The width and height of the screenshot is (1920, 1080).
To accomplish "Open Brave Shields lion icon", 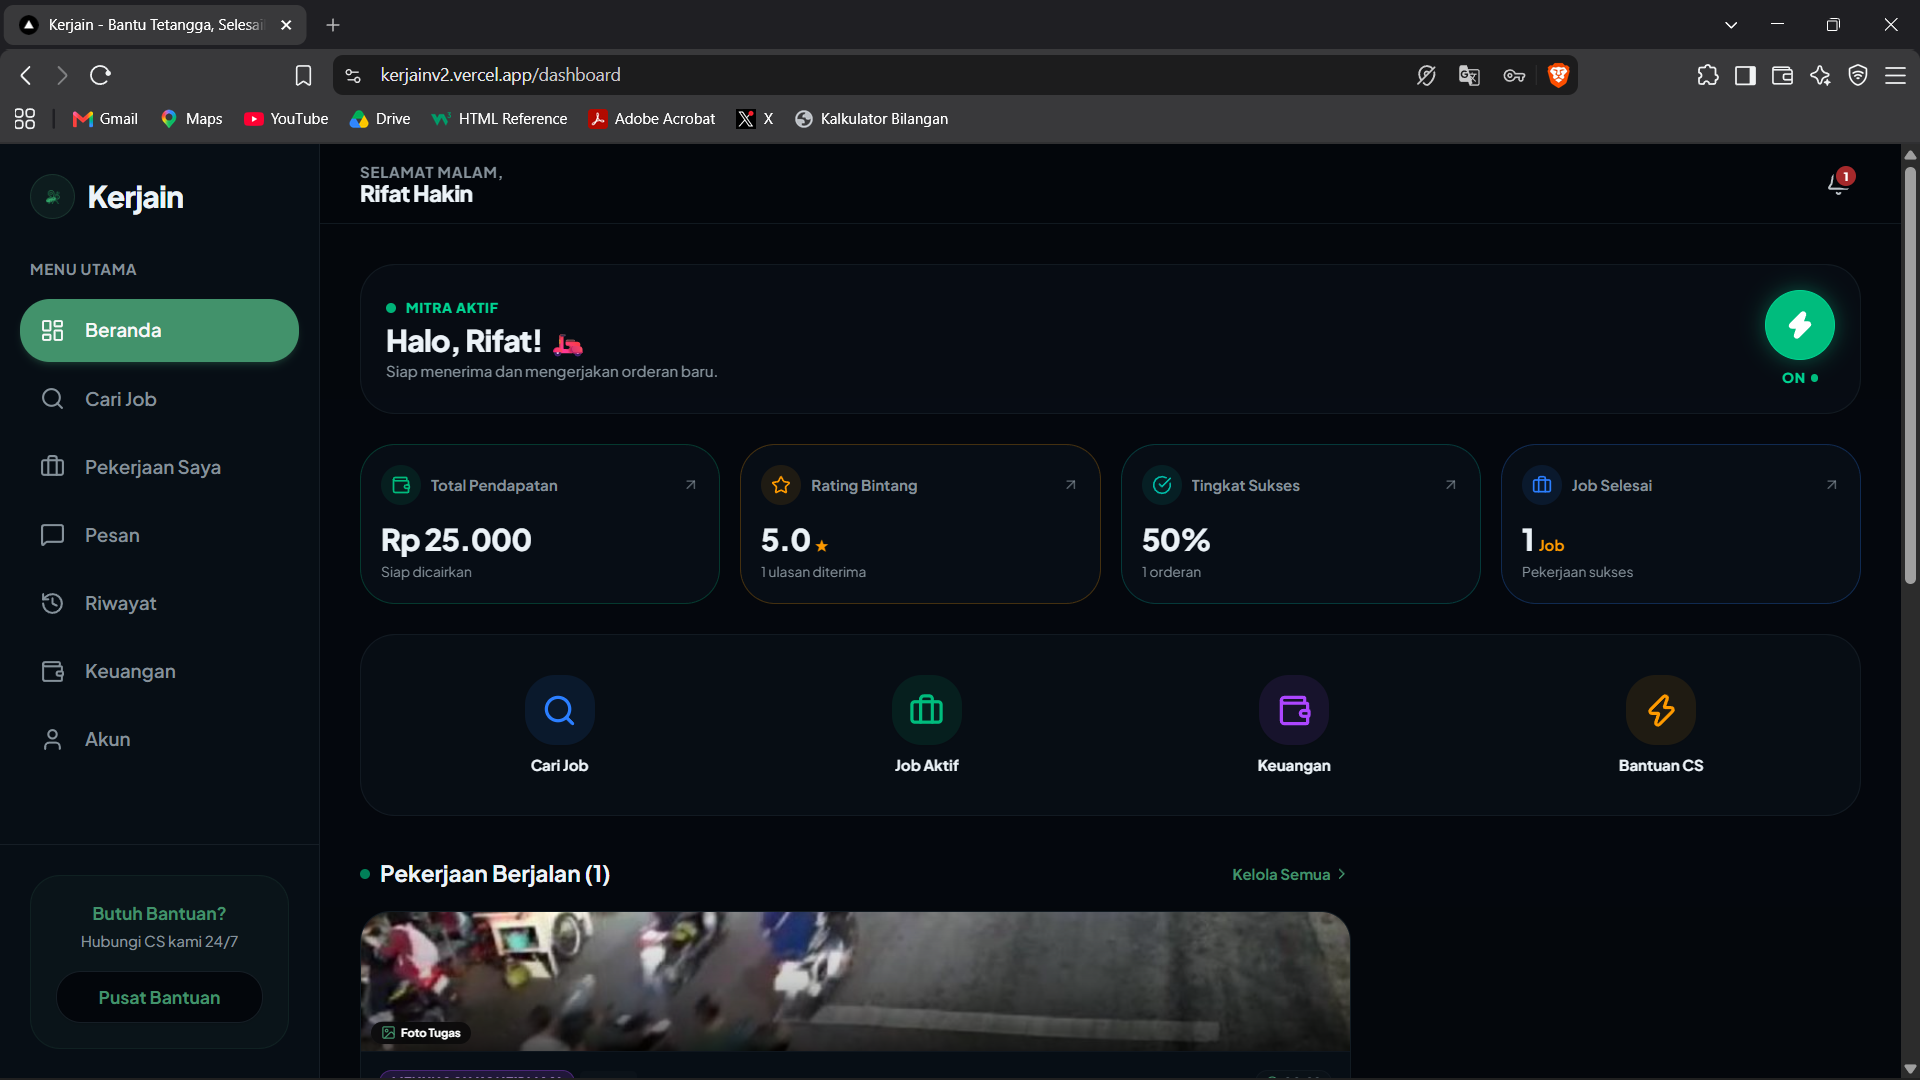I will tap(1558, 75).
